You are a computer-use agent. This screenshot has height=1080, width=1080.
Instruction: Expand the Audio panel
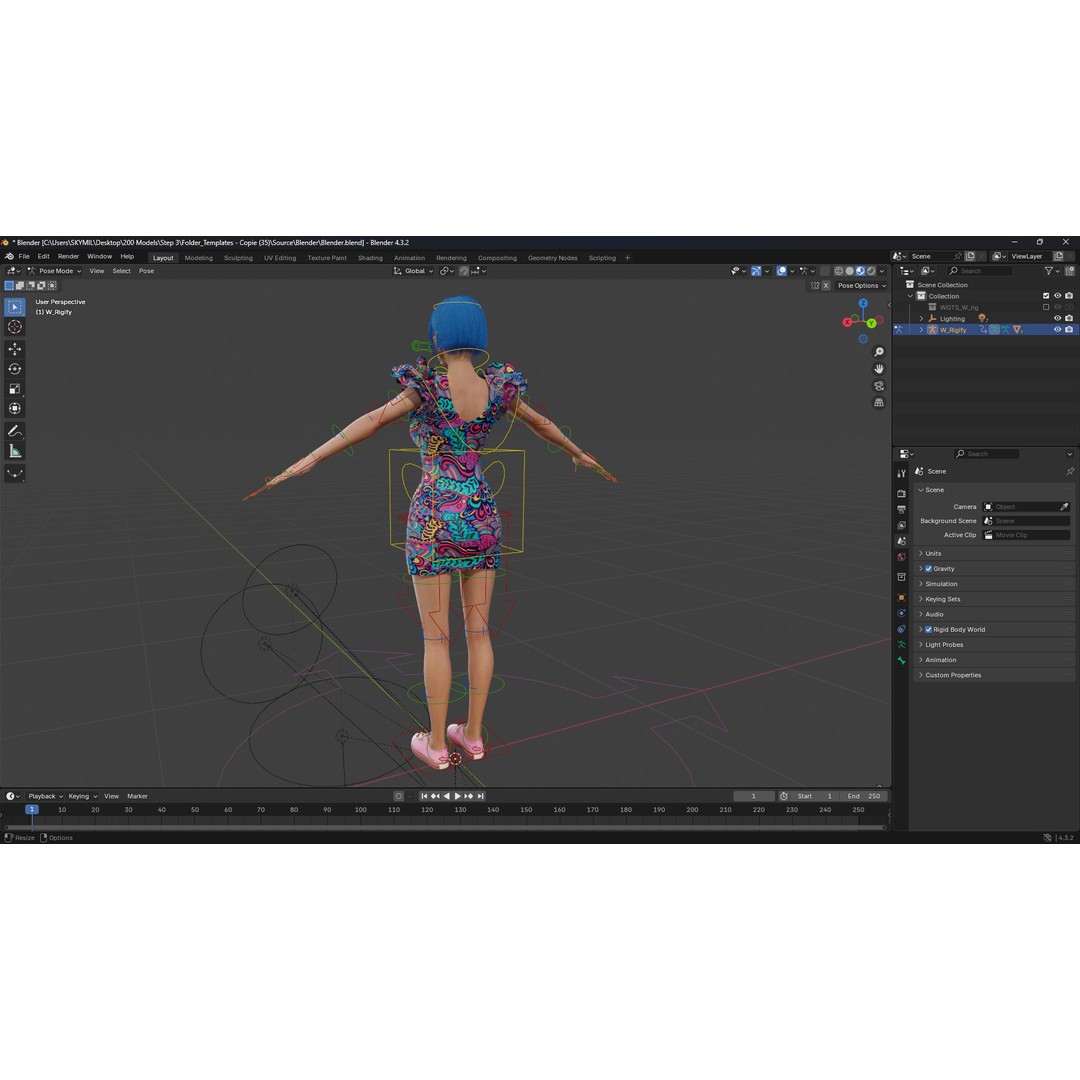coord(995,614)
